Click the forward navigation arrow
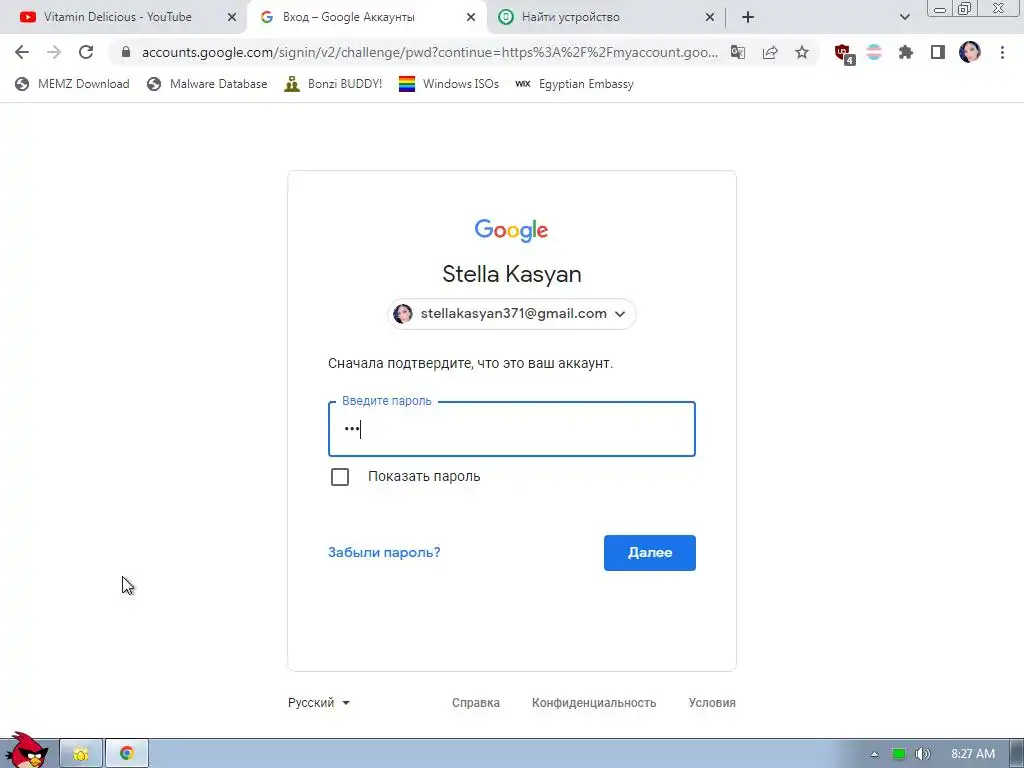This screenshot has width=1024, height=768. click(54, 52)
